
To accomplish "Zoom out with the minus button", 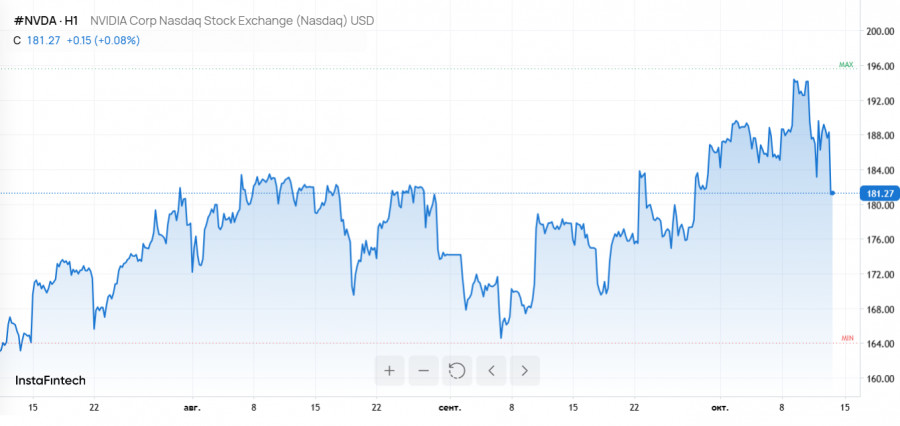I will [x=423, y=371].
